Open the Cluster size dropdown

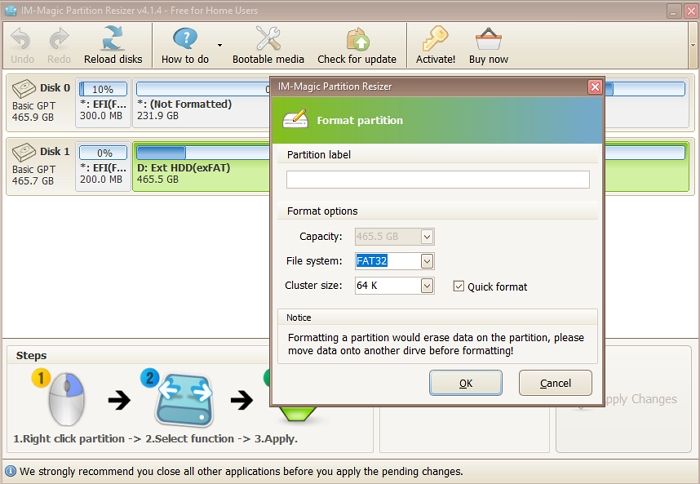[427, 286]
